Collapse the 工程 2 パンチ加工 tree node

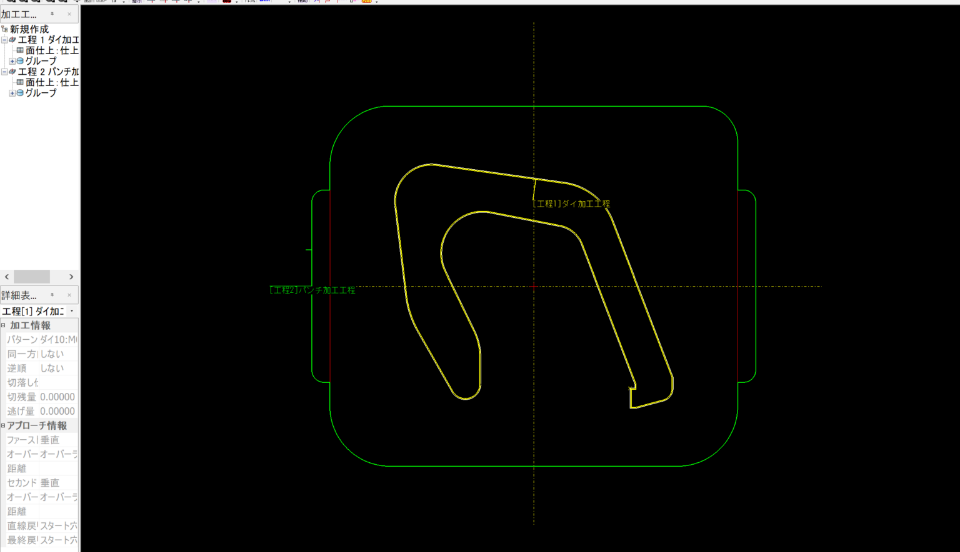tap(4, 72)
